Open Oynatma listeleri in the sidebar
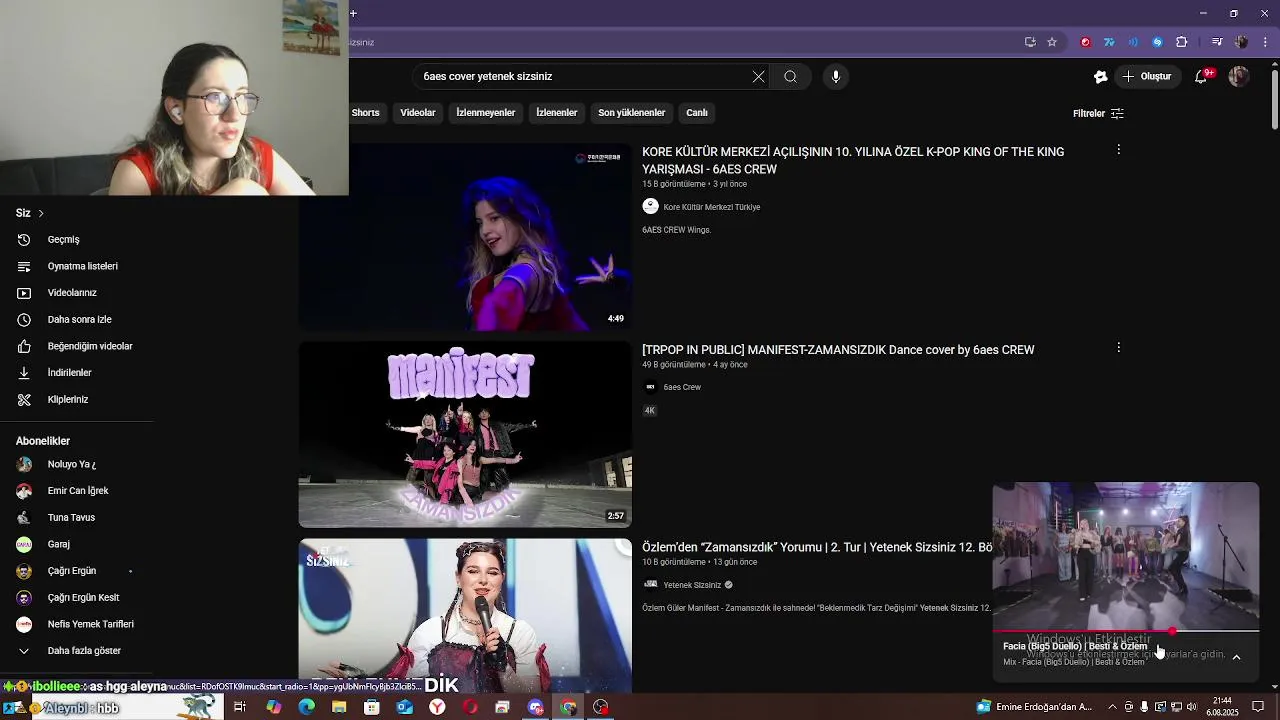The image size is (1280, 720). pos(80,266)
